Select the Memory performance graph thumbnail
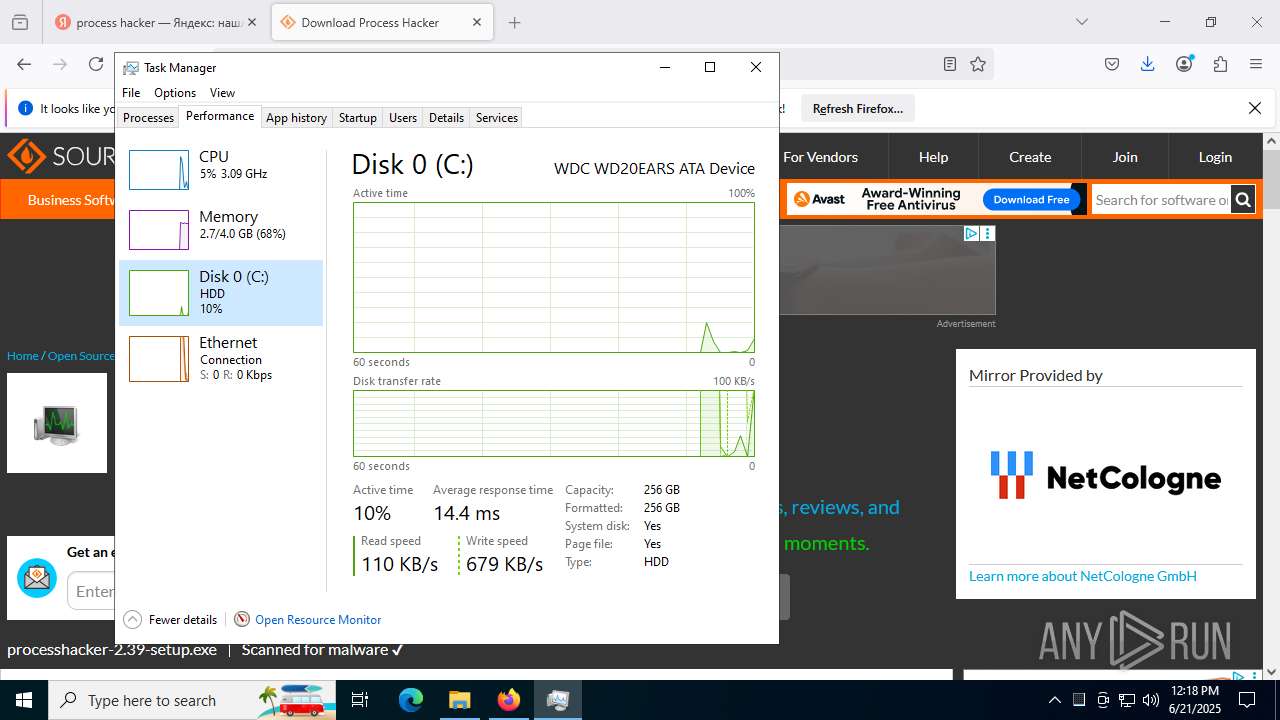The image size is (1280, 720). [159, 230]
